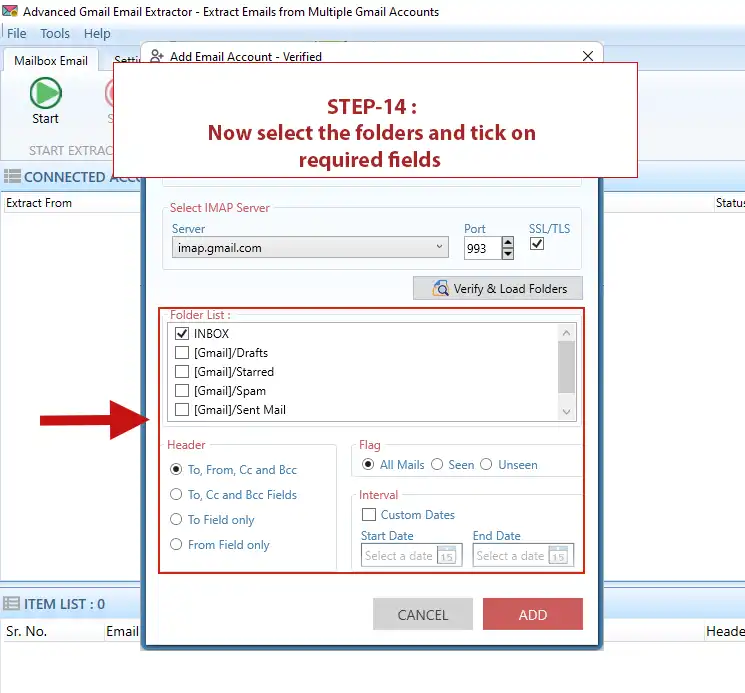This screenshot has height=693, width=745.
Task: Select To Field only option
Action: point(176,519)
